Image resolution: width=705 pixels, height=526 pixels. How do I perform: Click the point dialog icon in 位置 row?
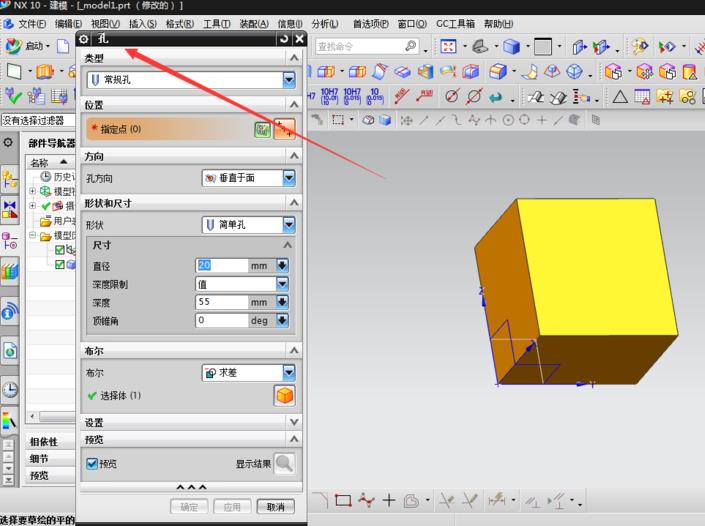coord(286,129)
